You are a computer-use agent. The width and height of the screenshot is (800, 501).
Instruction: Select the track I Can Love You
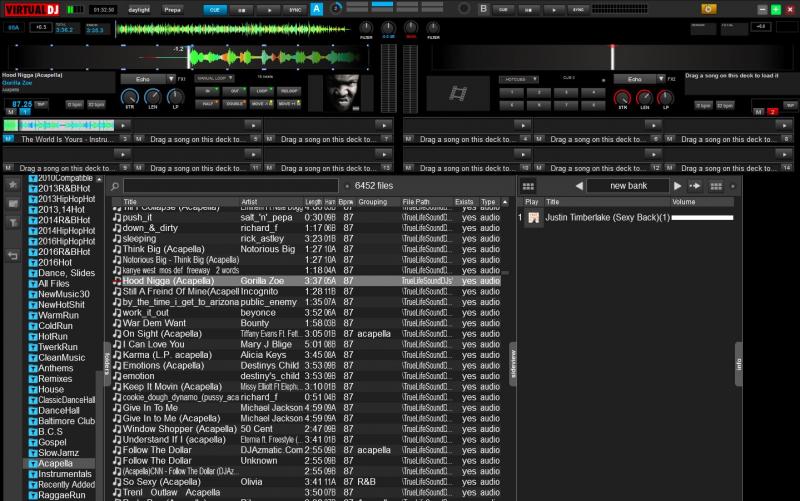pos(306,344)
